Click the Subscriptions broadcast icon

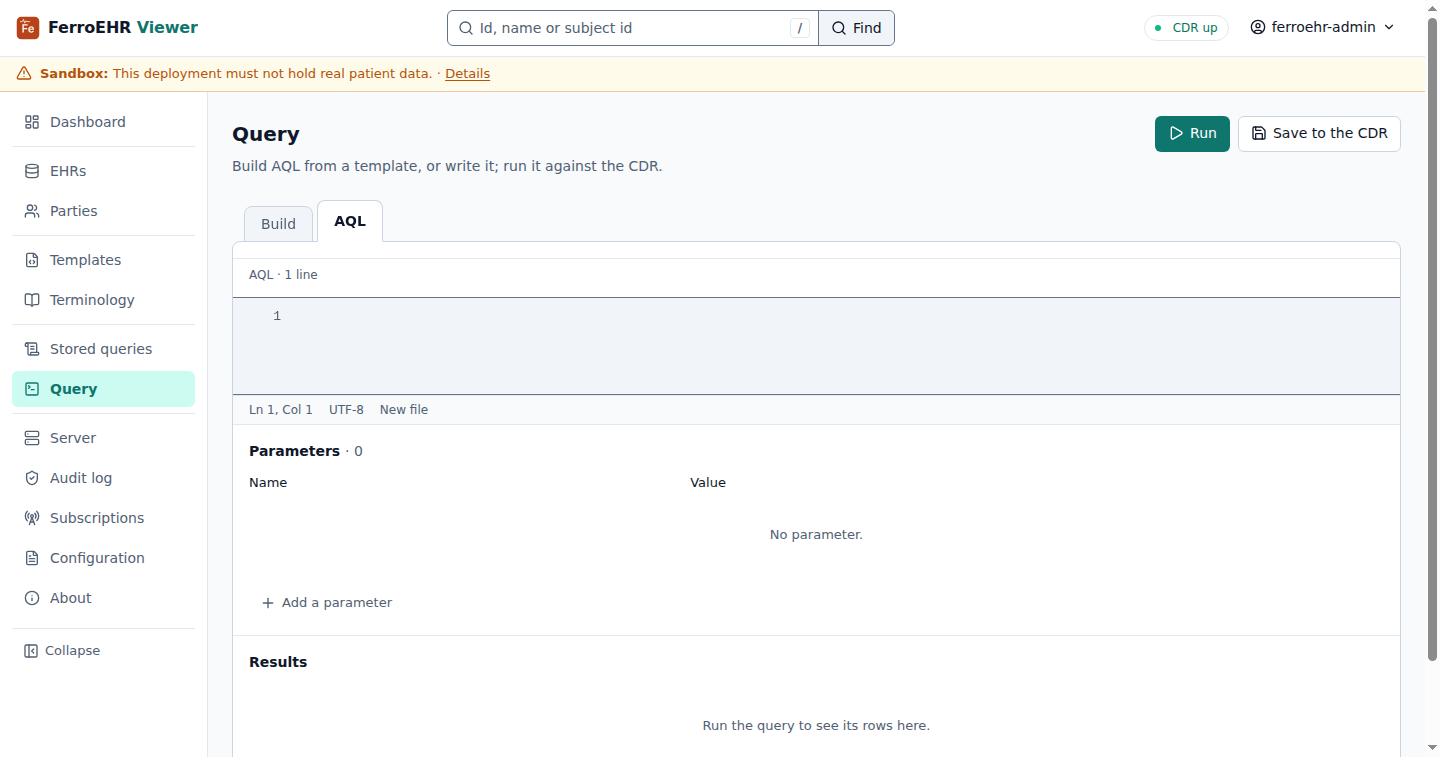(32, 518)
